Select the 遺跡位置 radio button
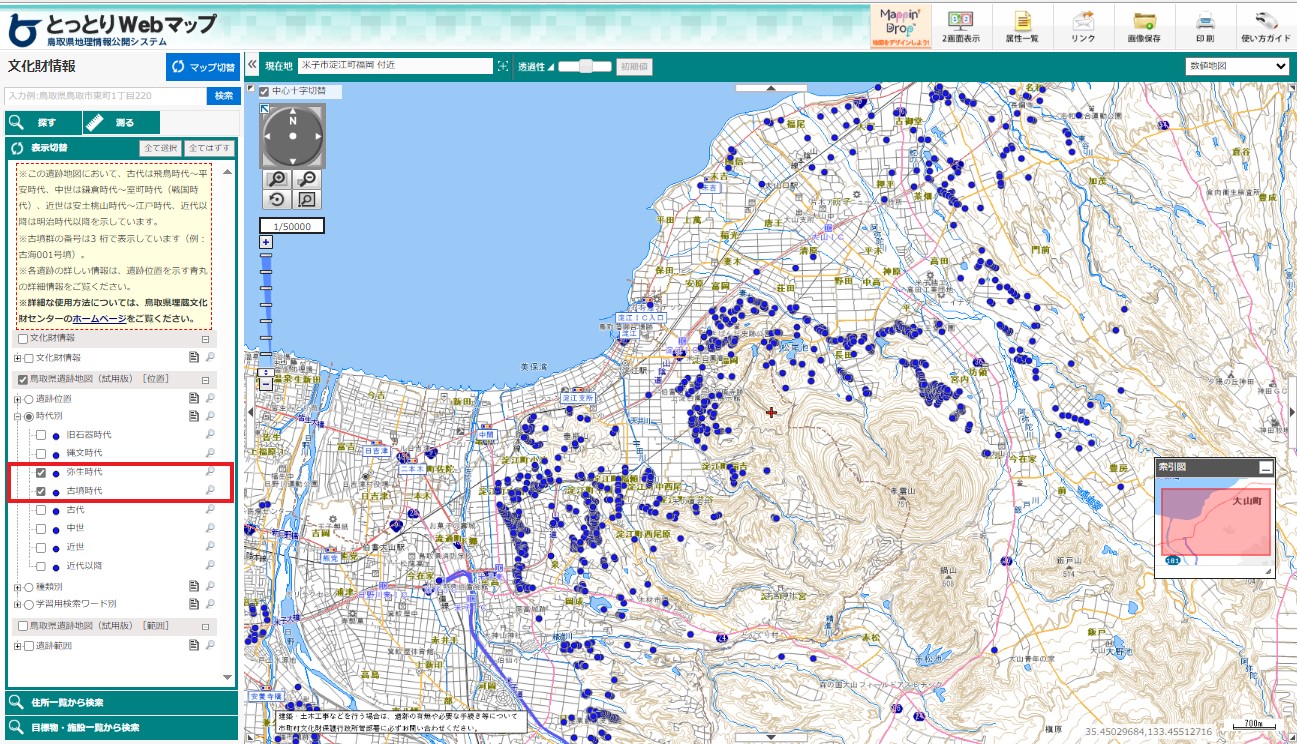Screen dimensions: 1297x744 coord(29,398)
